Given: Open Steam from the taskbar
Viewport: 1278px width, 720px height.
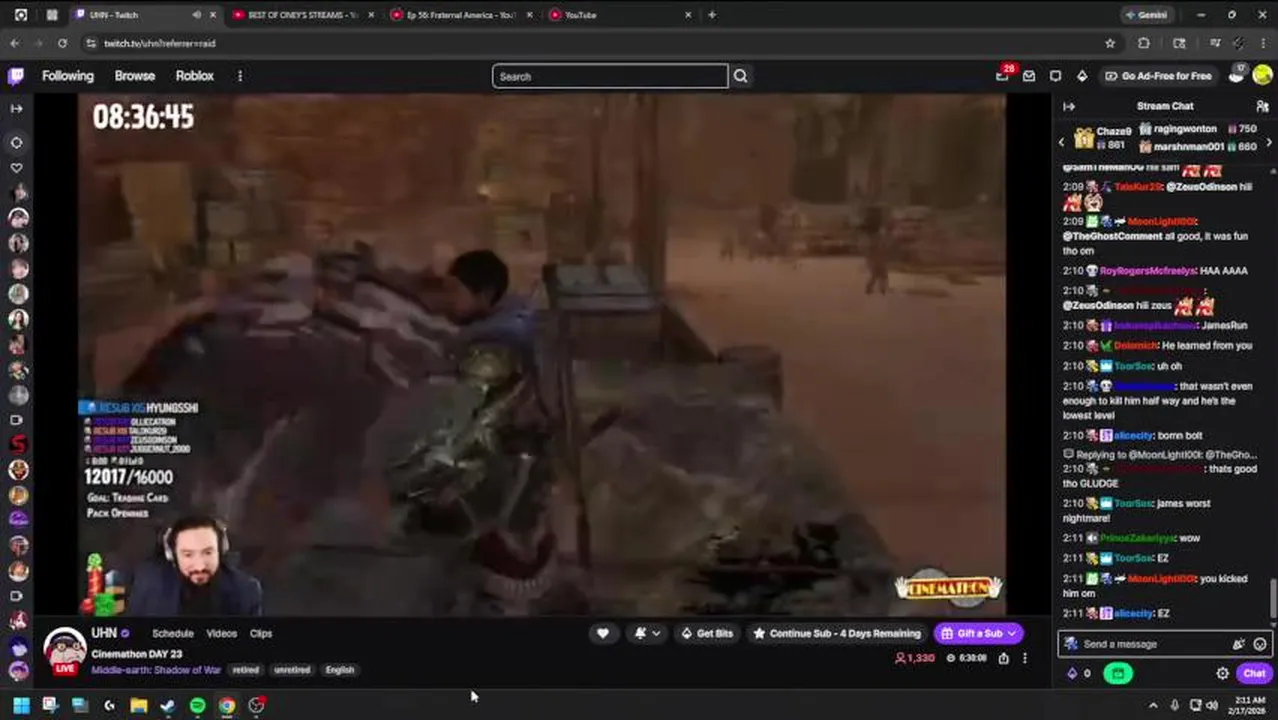Looking at the screenshot, I should (x=168, y=705).
